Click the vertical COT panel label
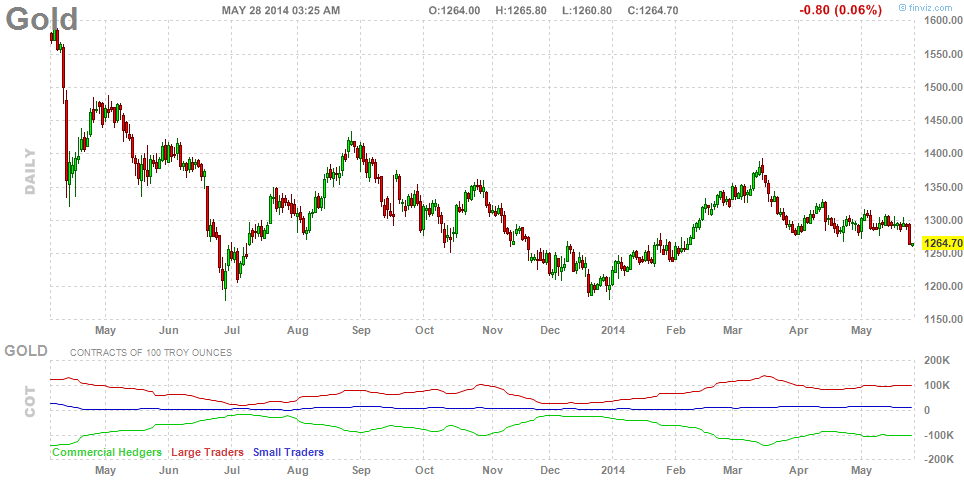The width and height of the screenshot is (964, 480). [x=31, y=401]
